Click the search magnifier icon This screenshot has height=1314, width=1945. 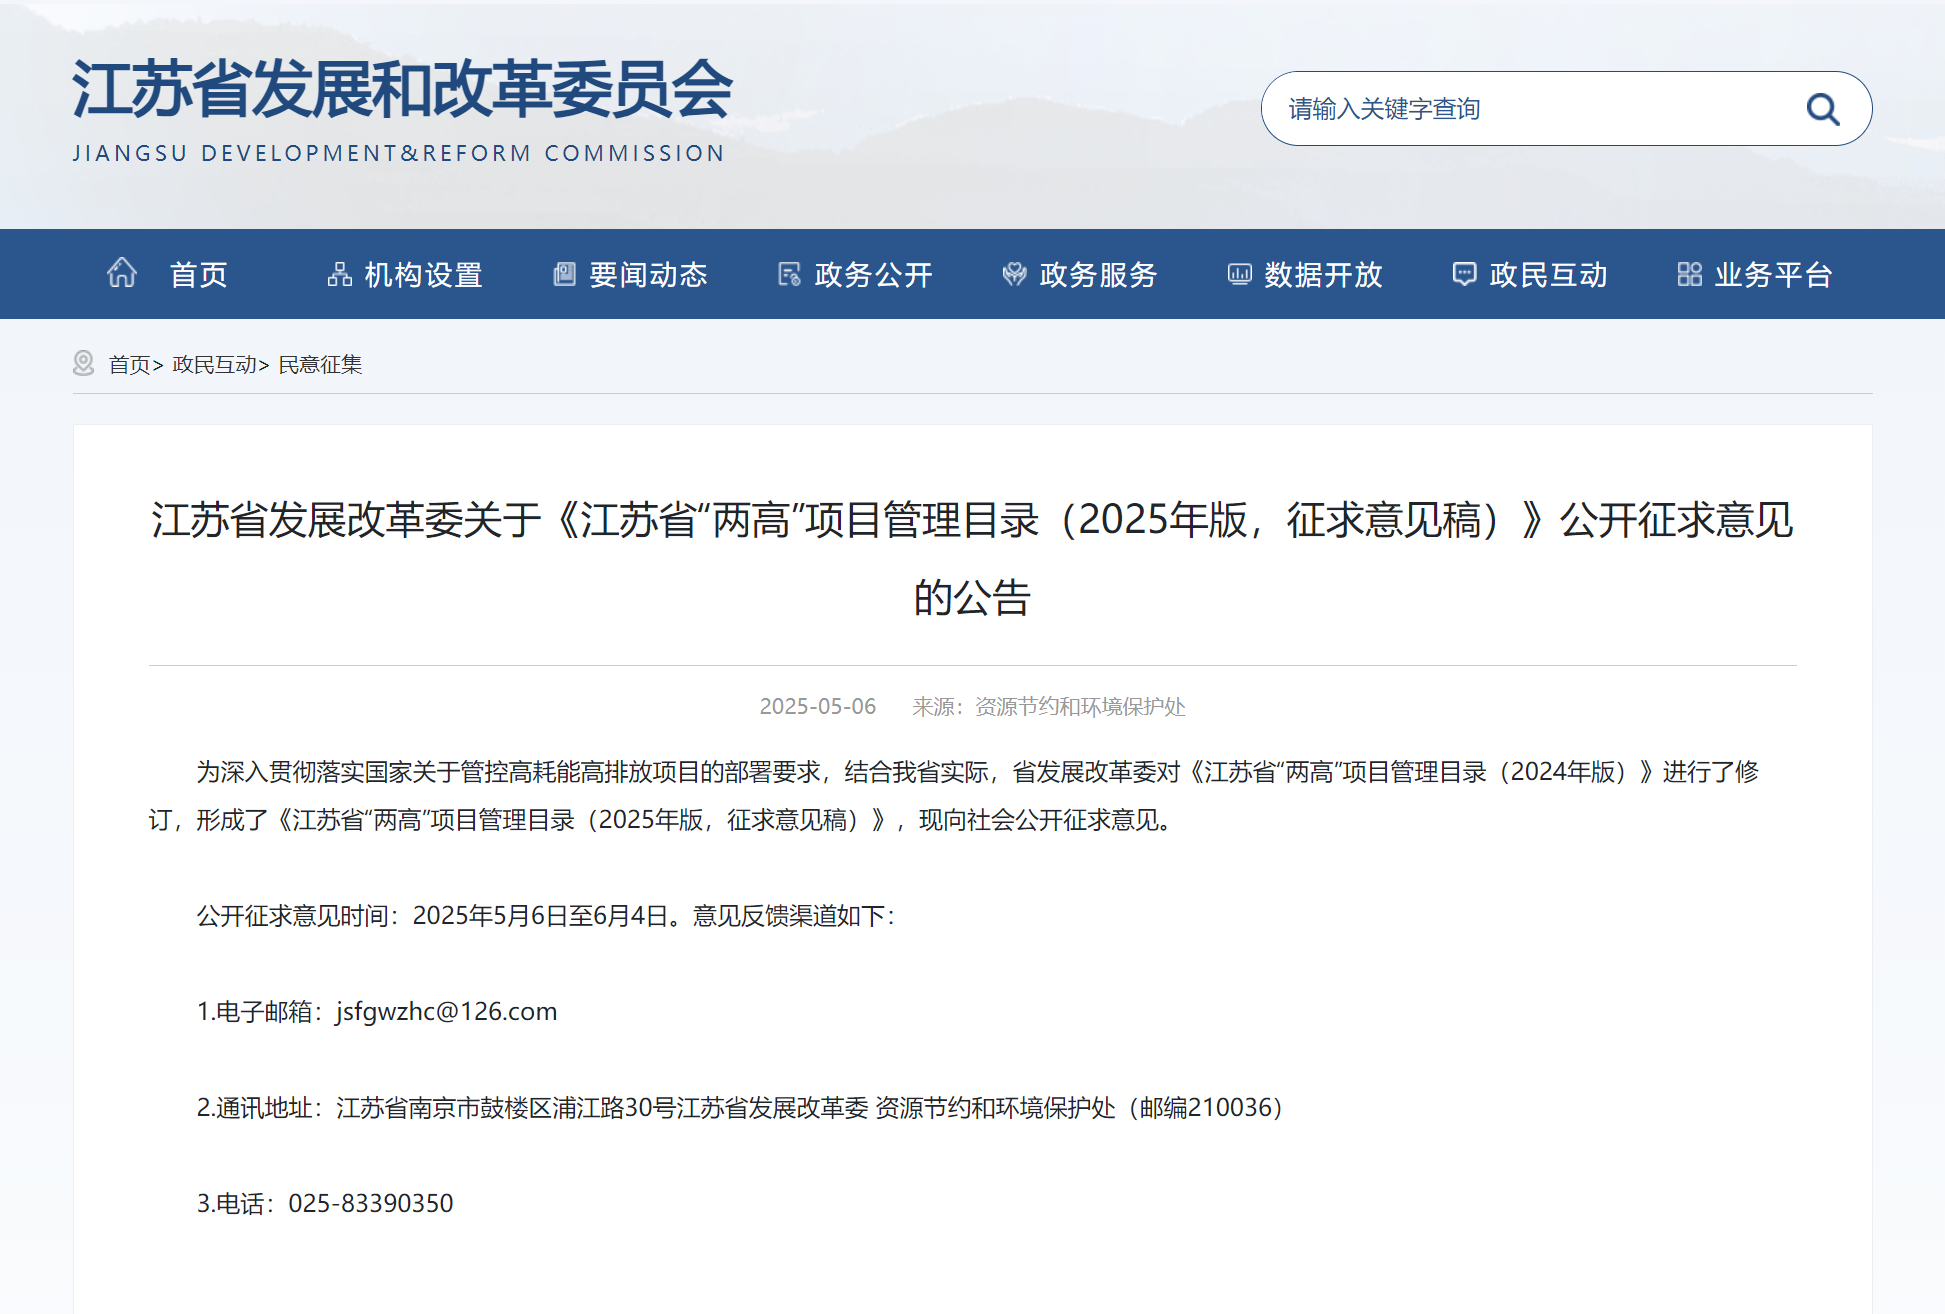pos(1822,109)
